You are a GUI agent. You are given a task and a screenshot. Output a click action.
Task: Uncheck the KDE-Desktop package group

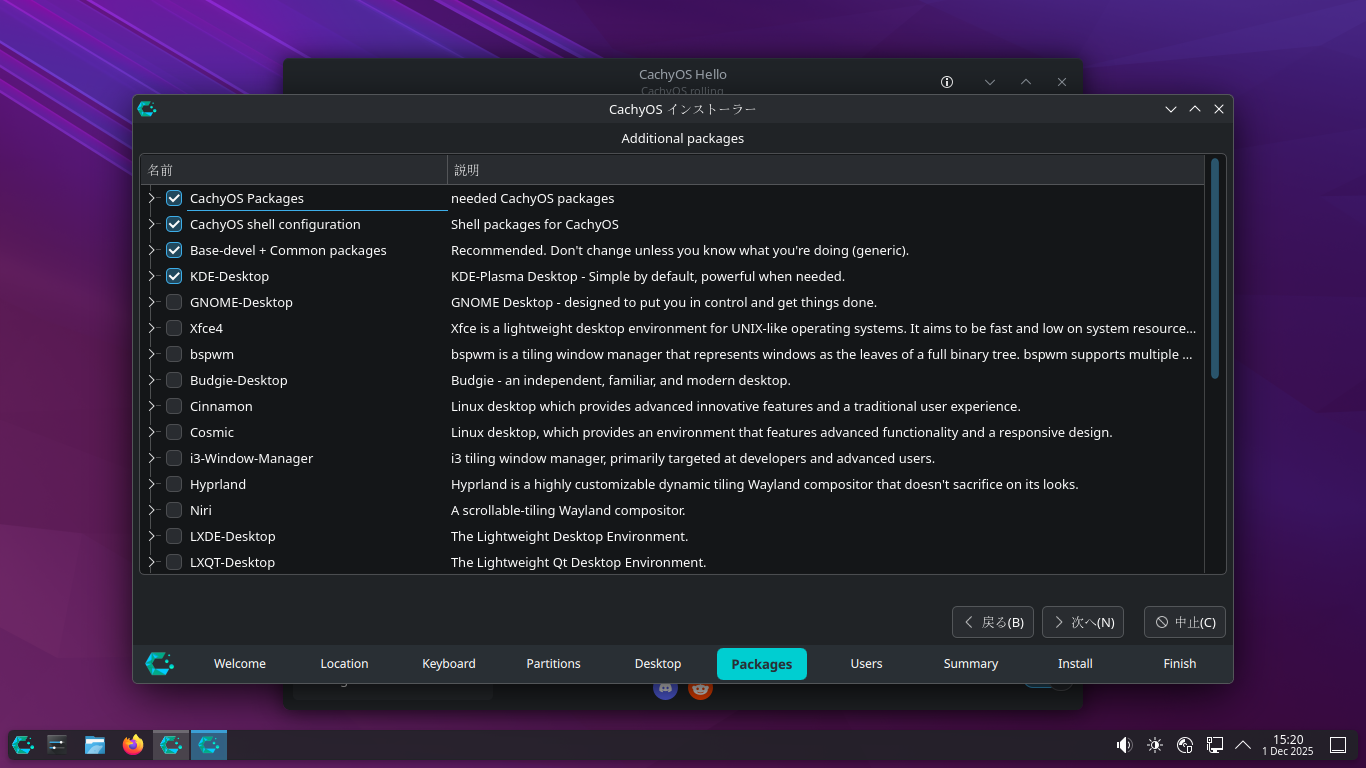[x=174, y=276]
